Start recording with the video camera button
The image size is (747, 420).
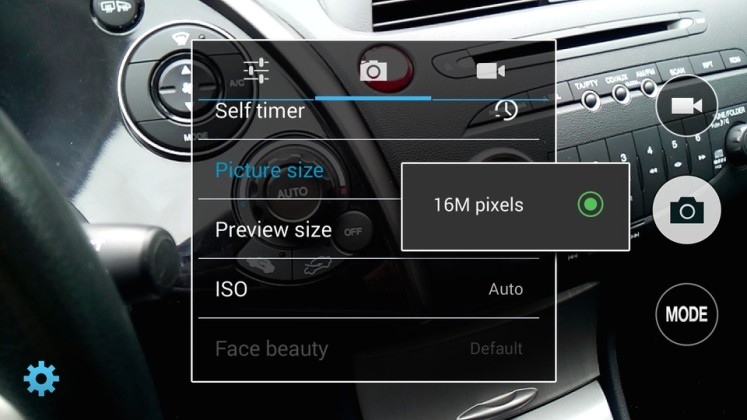[686, 106]
